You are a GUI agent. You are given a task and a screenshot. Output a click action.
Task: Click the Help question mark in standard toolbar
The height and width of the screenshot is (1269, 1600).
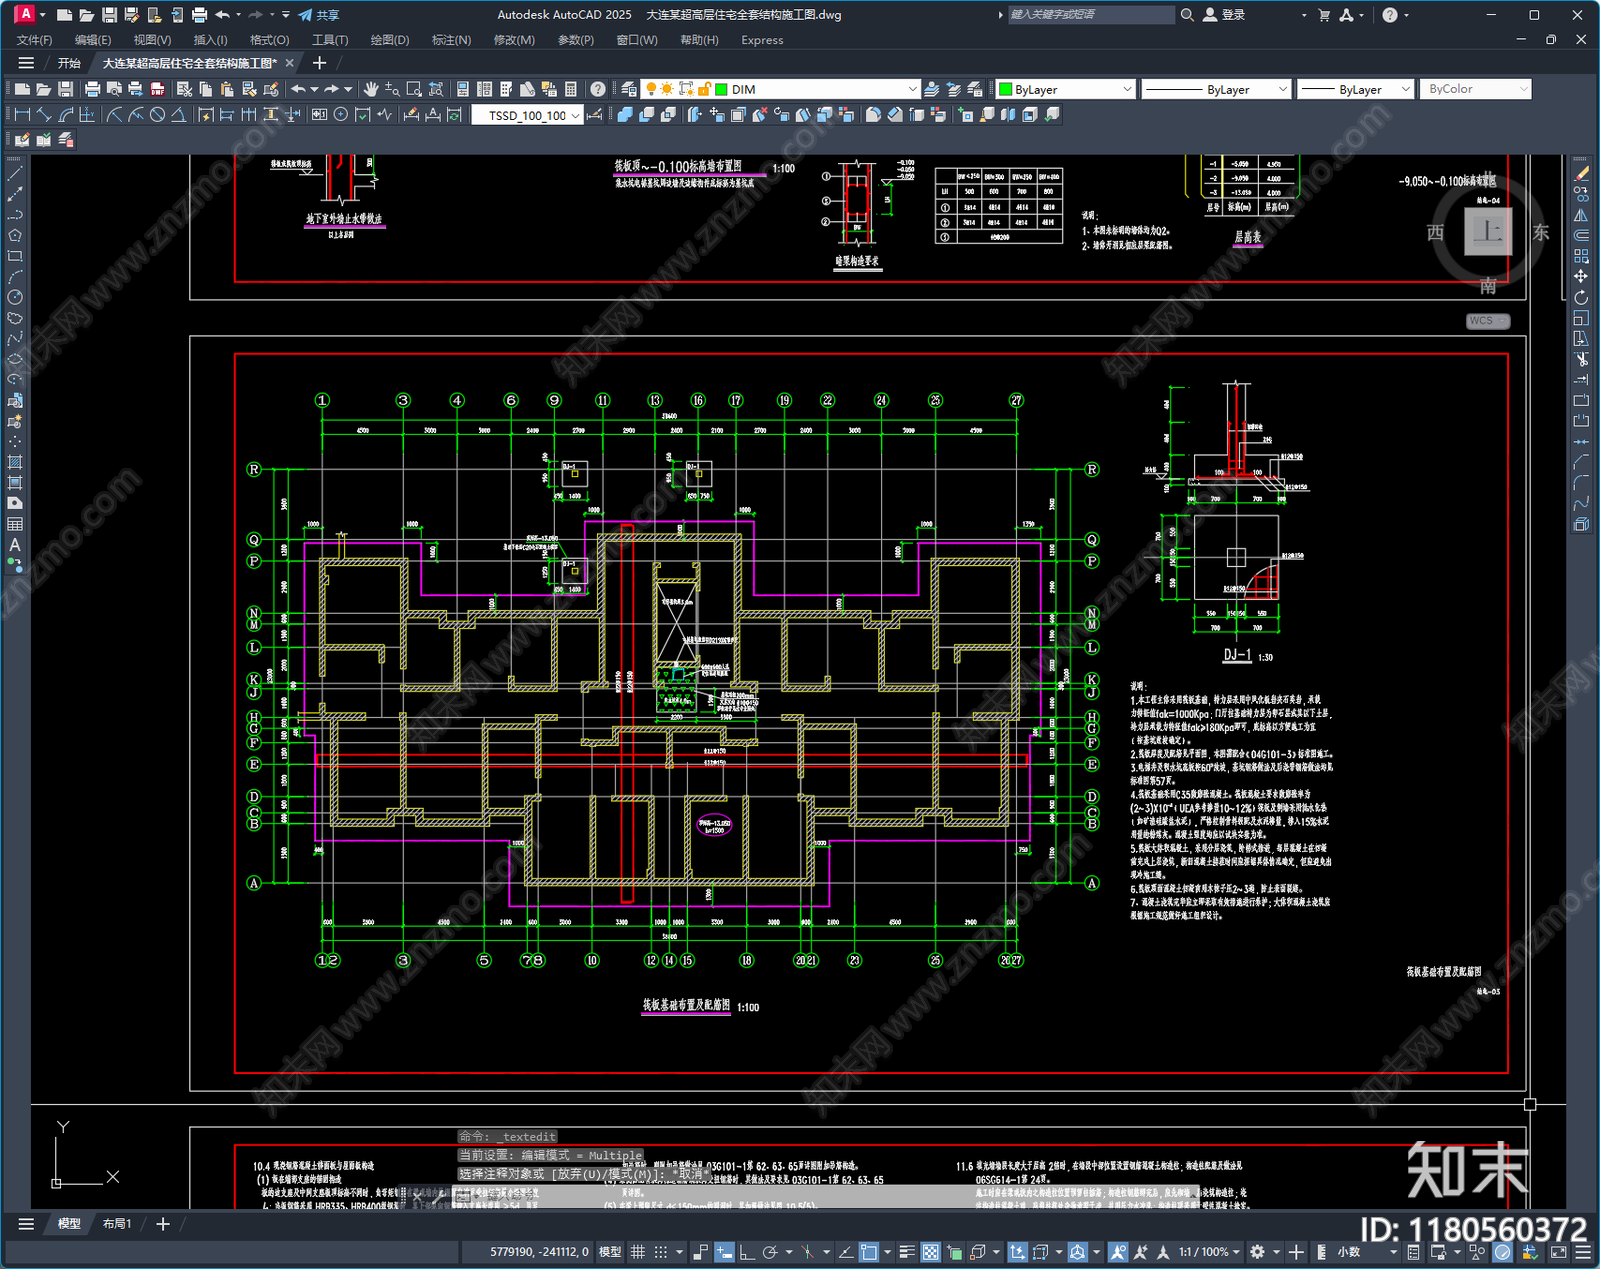[598, 89]
